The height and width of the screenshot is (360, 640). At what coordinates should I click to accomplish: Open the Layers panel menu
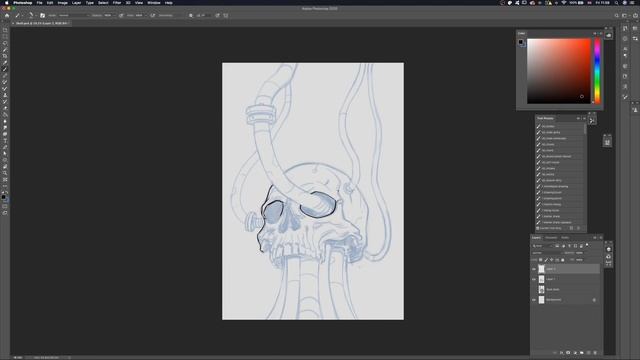pos(601,238)
